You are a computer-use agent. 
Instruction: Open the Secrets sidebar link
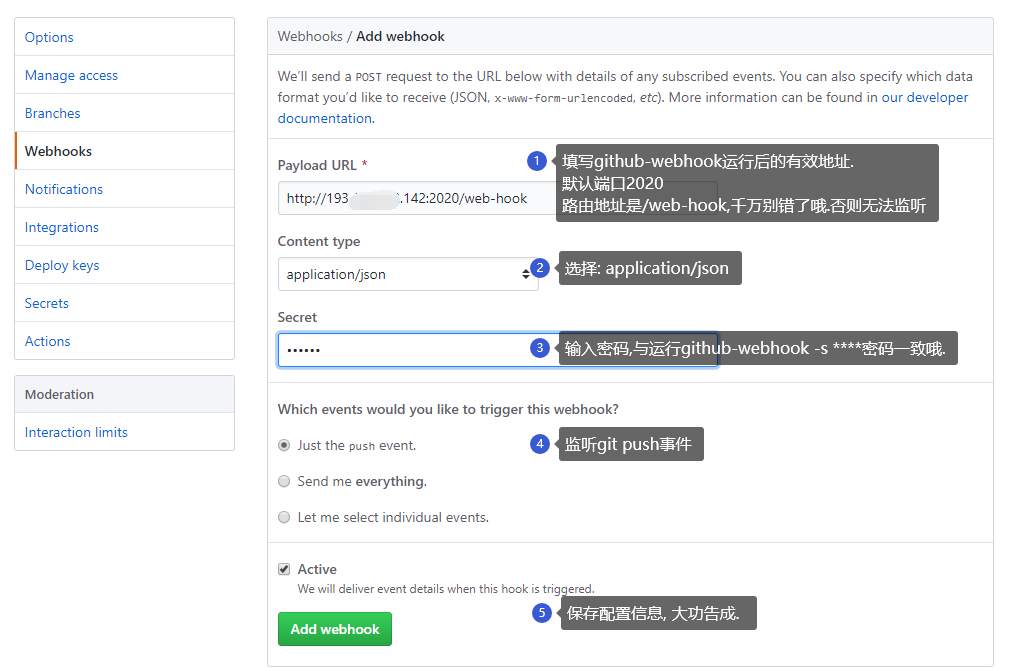(46, 302)
